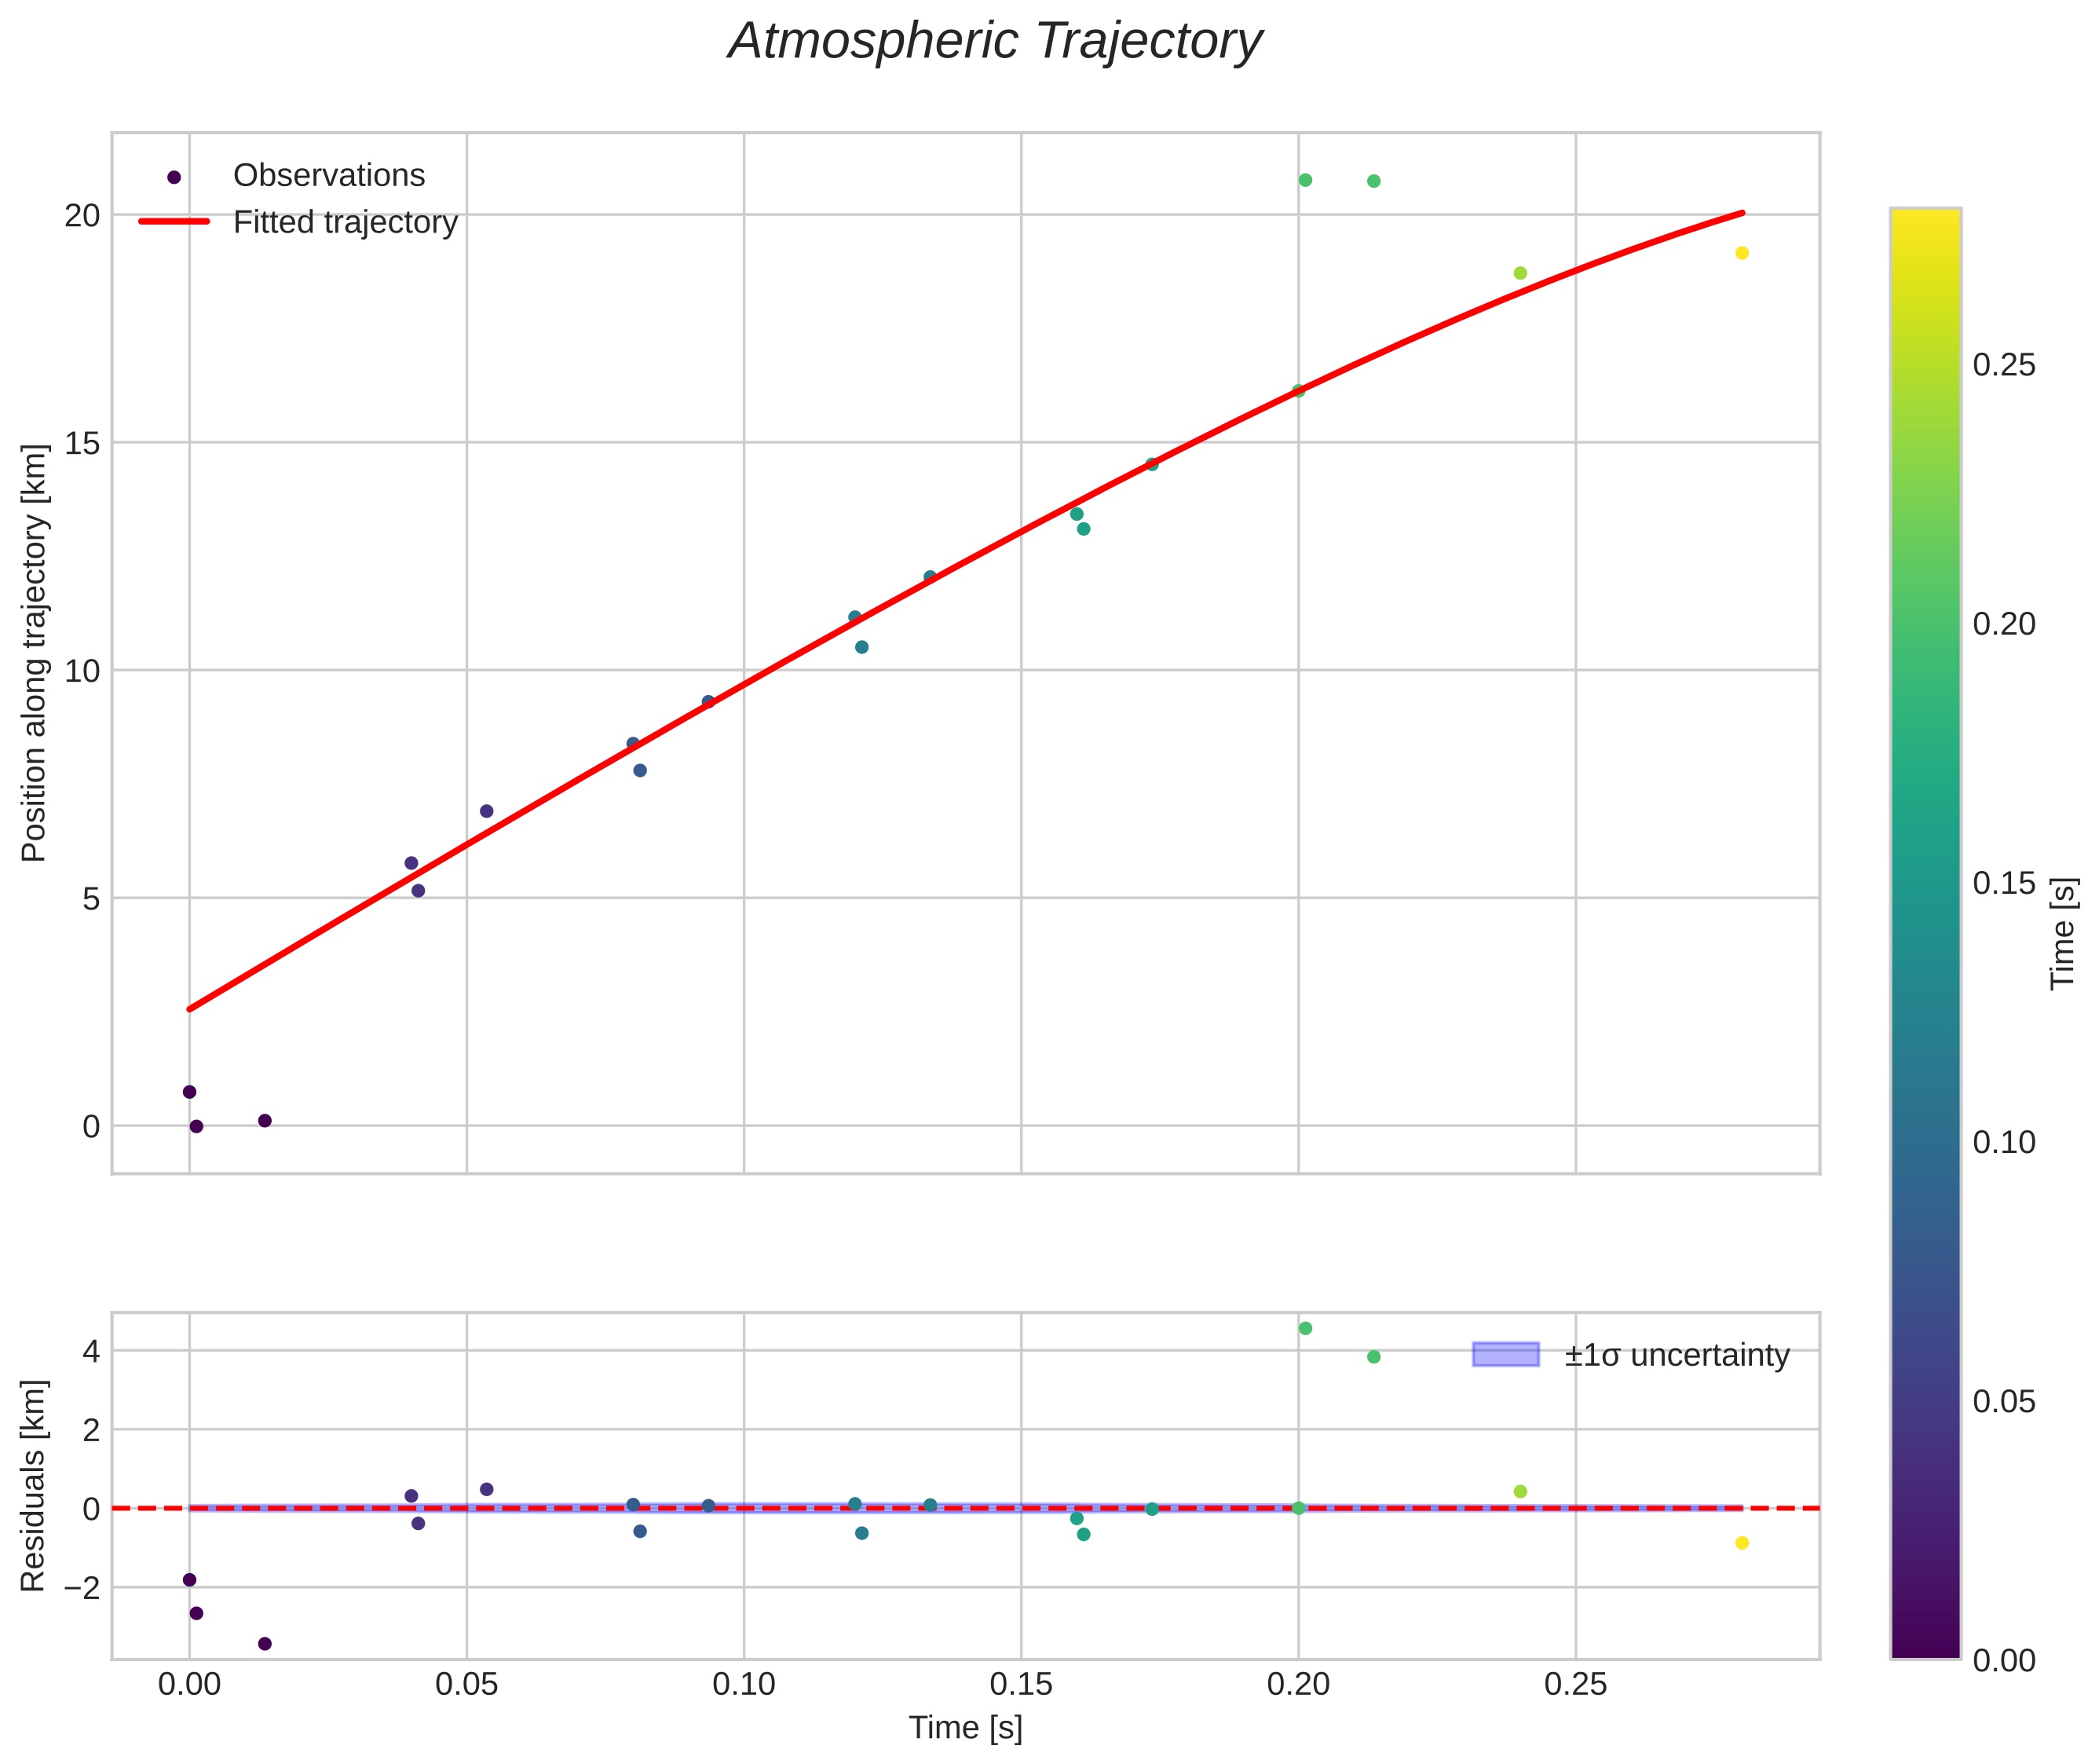Image resolution: width=2099 pixels, height=1764 pixels.
Task: Click the 'Position along trajectory [km]' axis label
Action: point(34,653)
